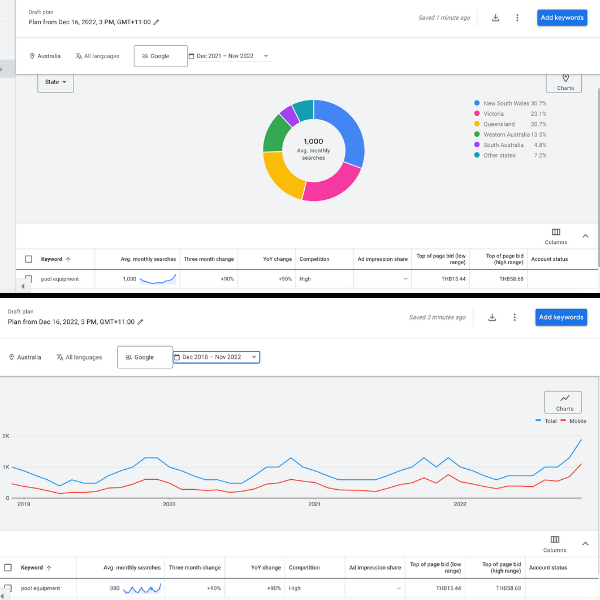Screen dimensions: 600x600
Task: Tick pool equipment row checkbox, bottom table
Action: (8, 588)
